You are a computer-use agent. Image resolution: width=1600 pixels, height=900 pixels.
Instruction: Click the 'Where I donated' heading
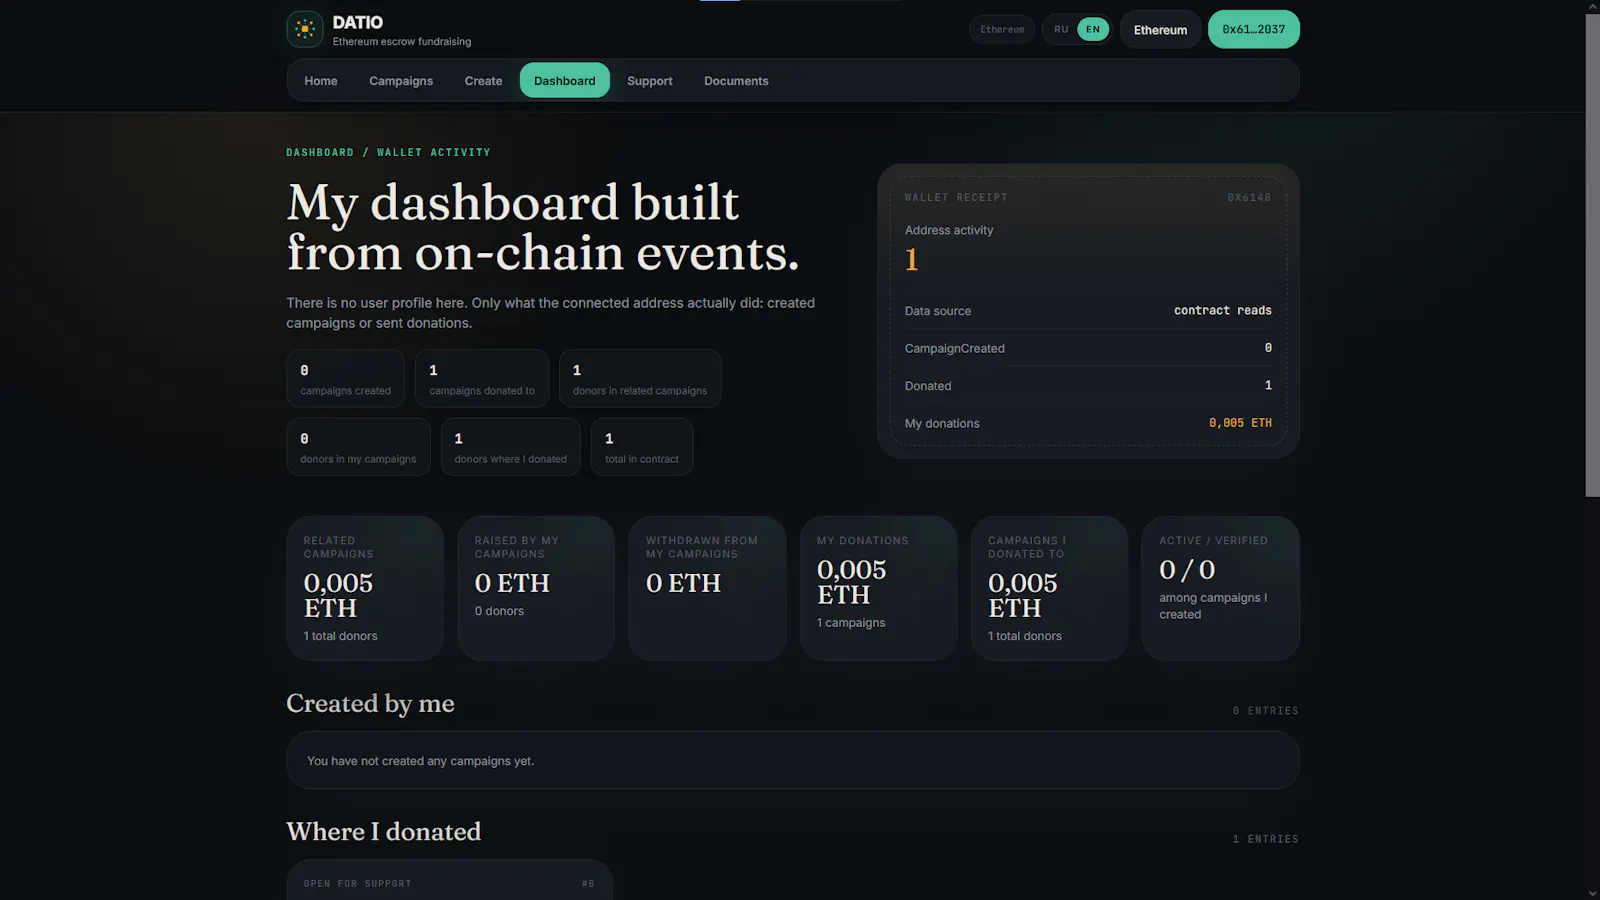pos(384,832)
